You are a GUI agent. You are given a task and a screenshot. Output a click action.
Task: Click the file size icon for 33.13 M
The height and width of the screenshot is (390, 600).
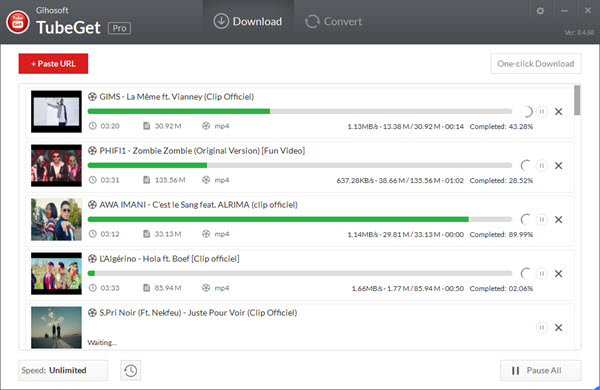[x=146, y=233]
